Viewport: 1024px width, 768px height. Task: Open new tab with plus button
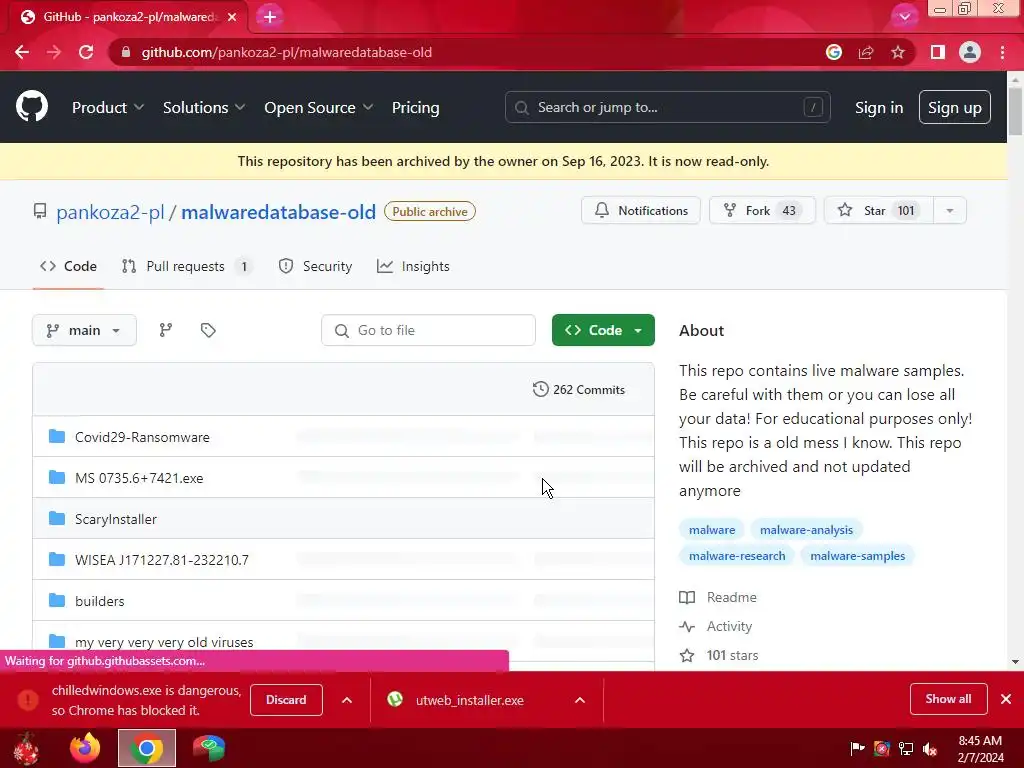[x=270, y=17]
